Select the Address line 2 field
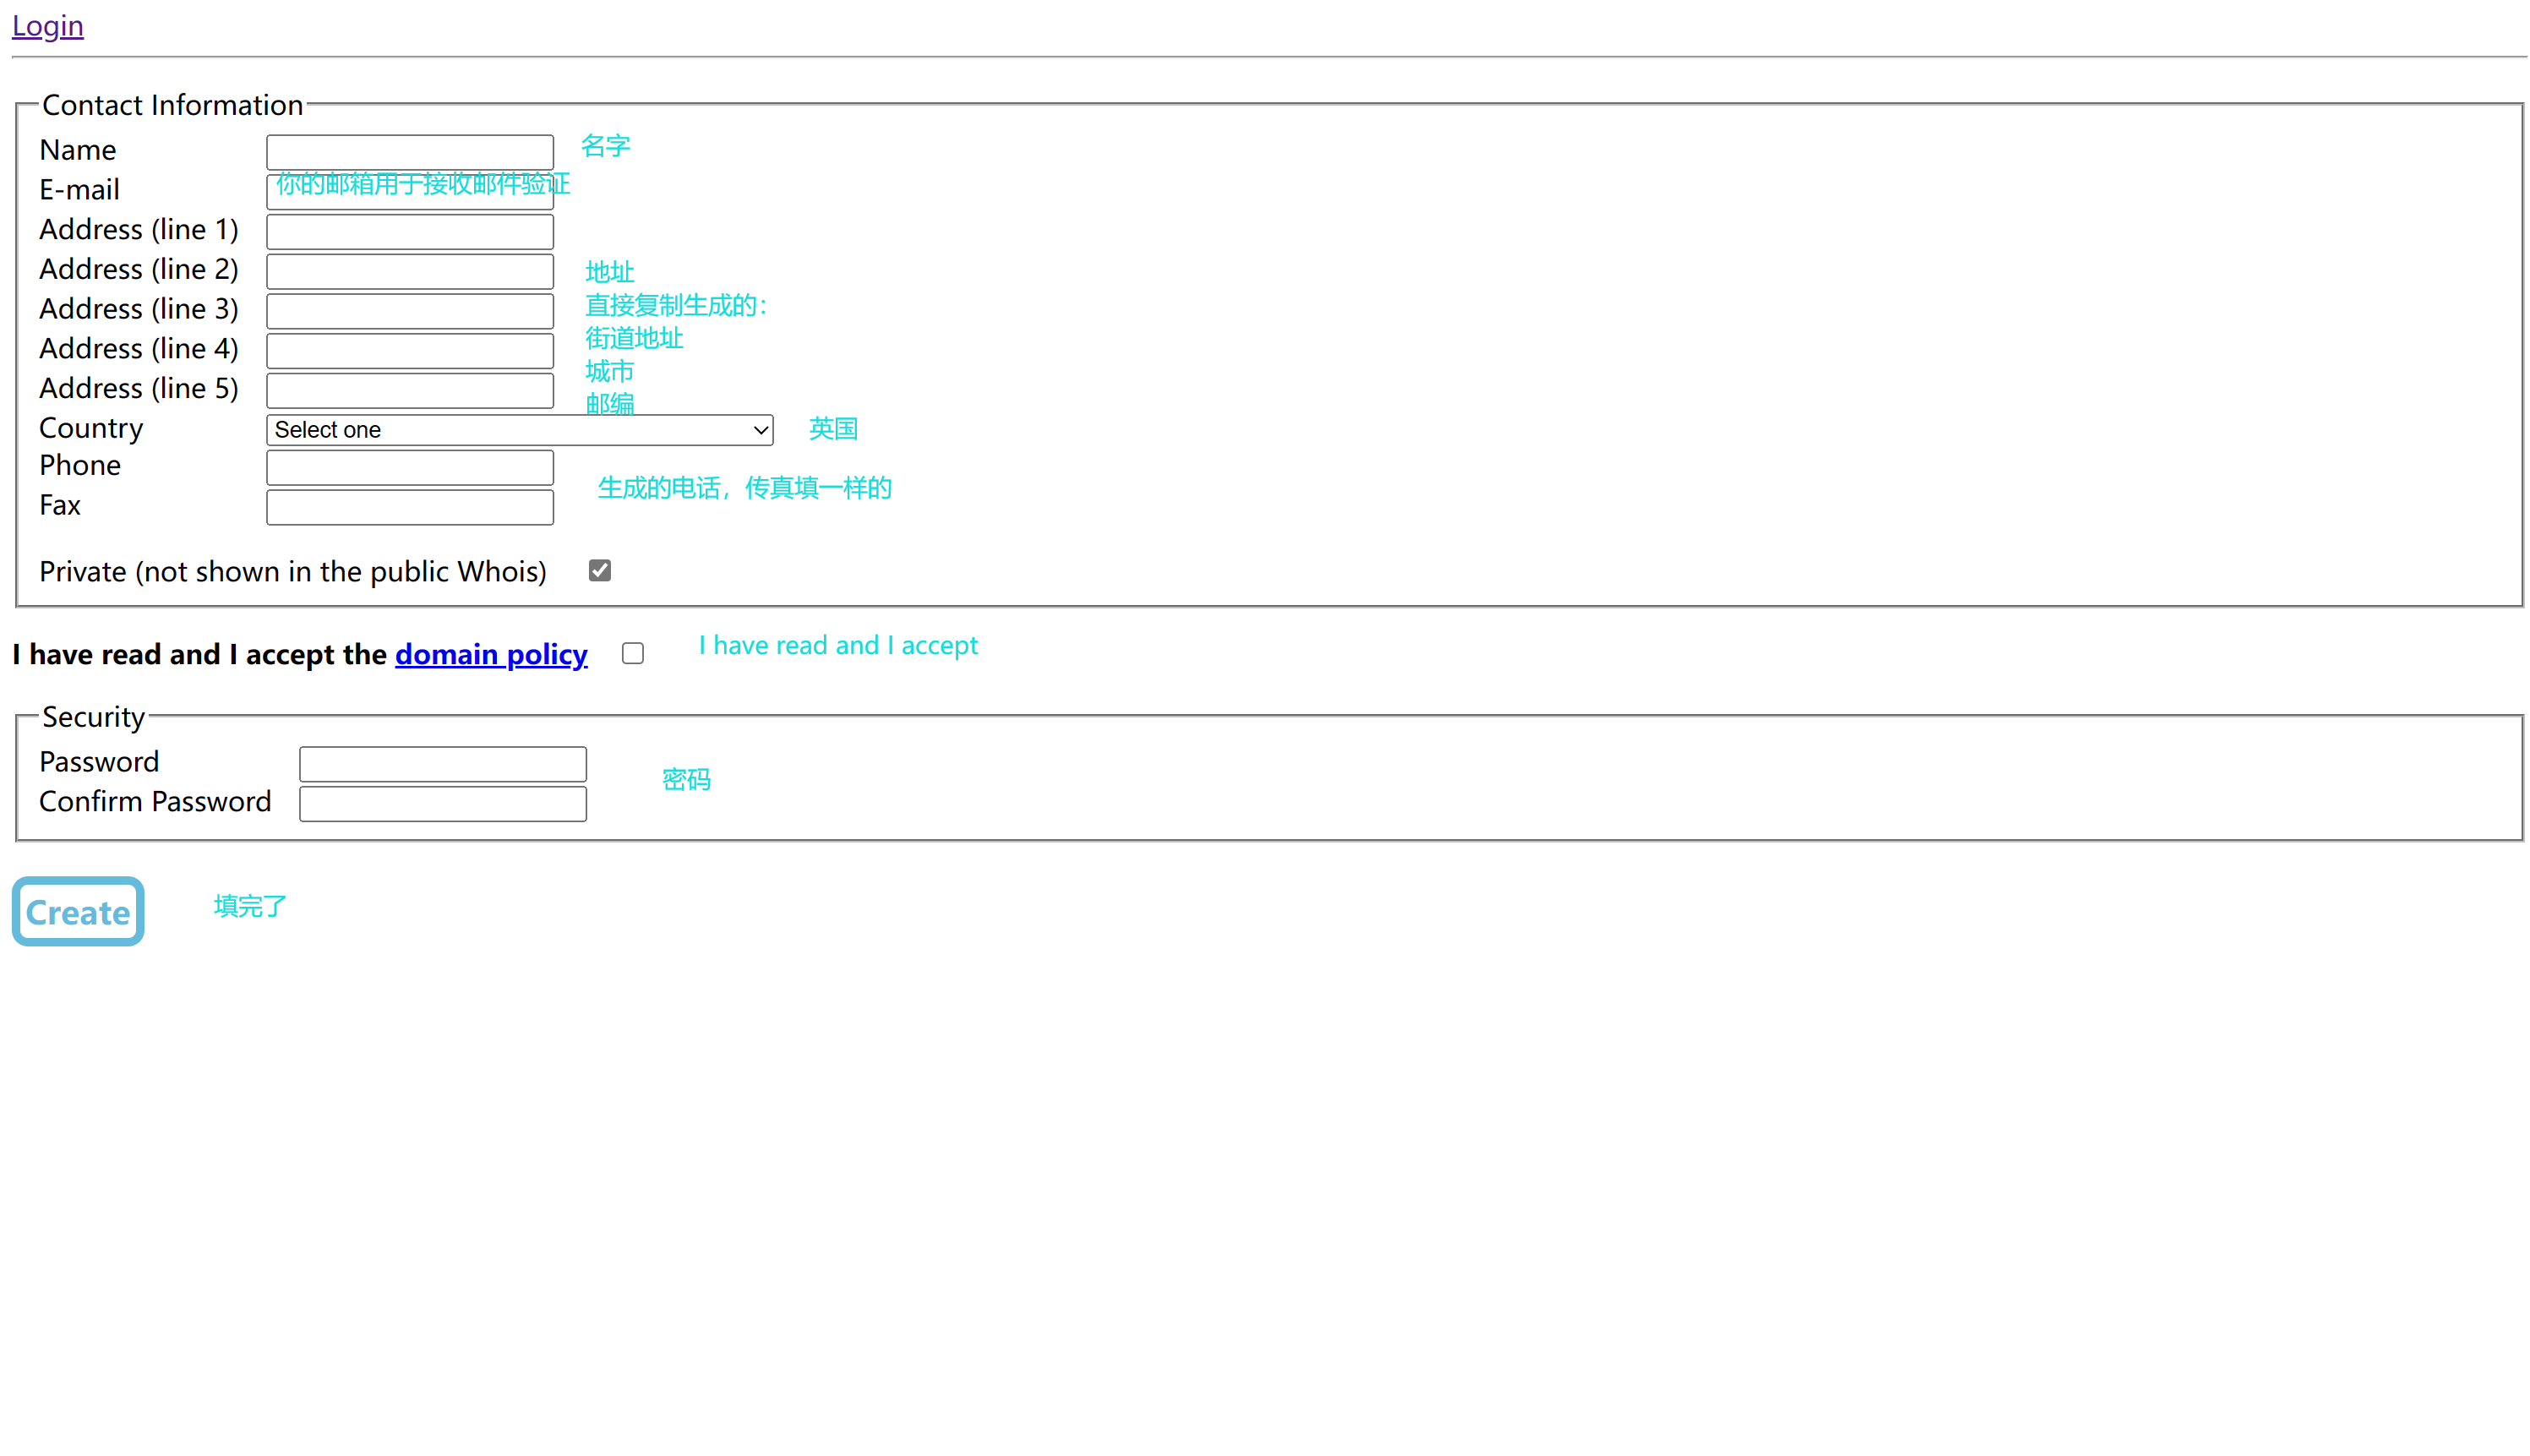 point(409,270)
